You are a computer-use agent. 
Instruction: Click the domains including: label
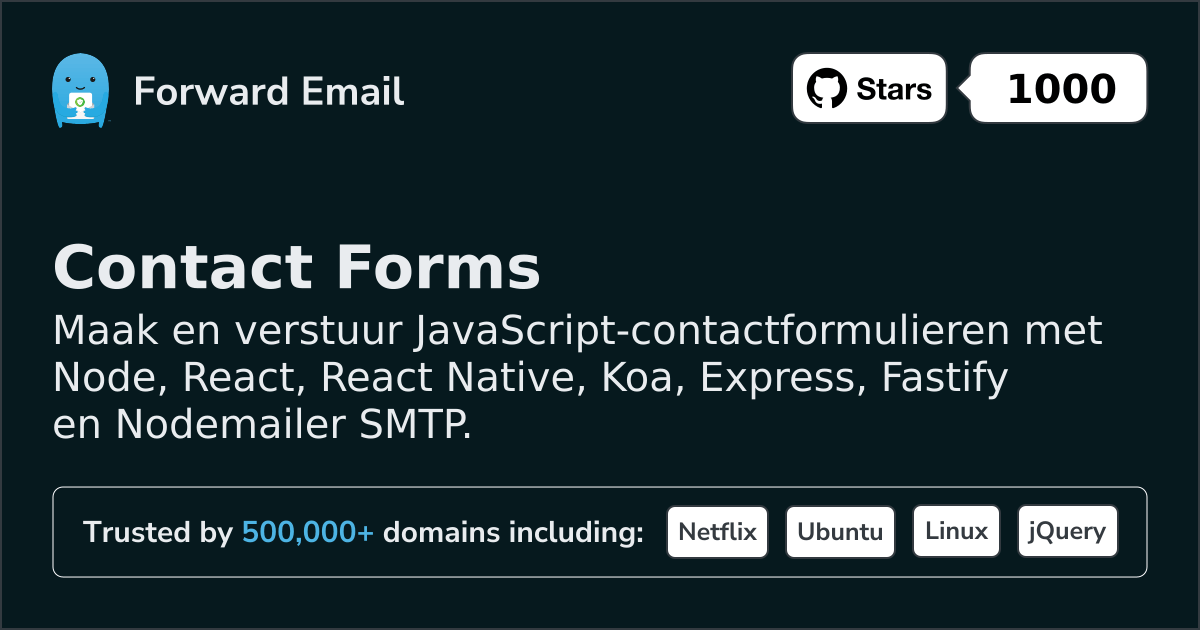click(513, 533)
